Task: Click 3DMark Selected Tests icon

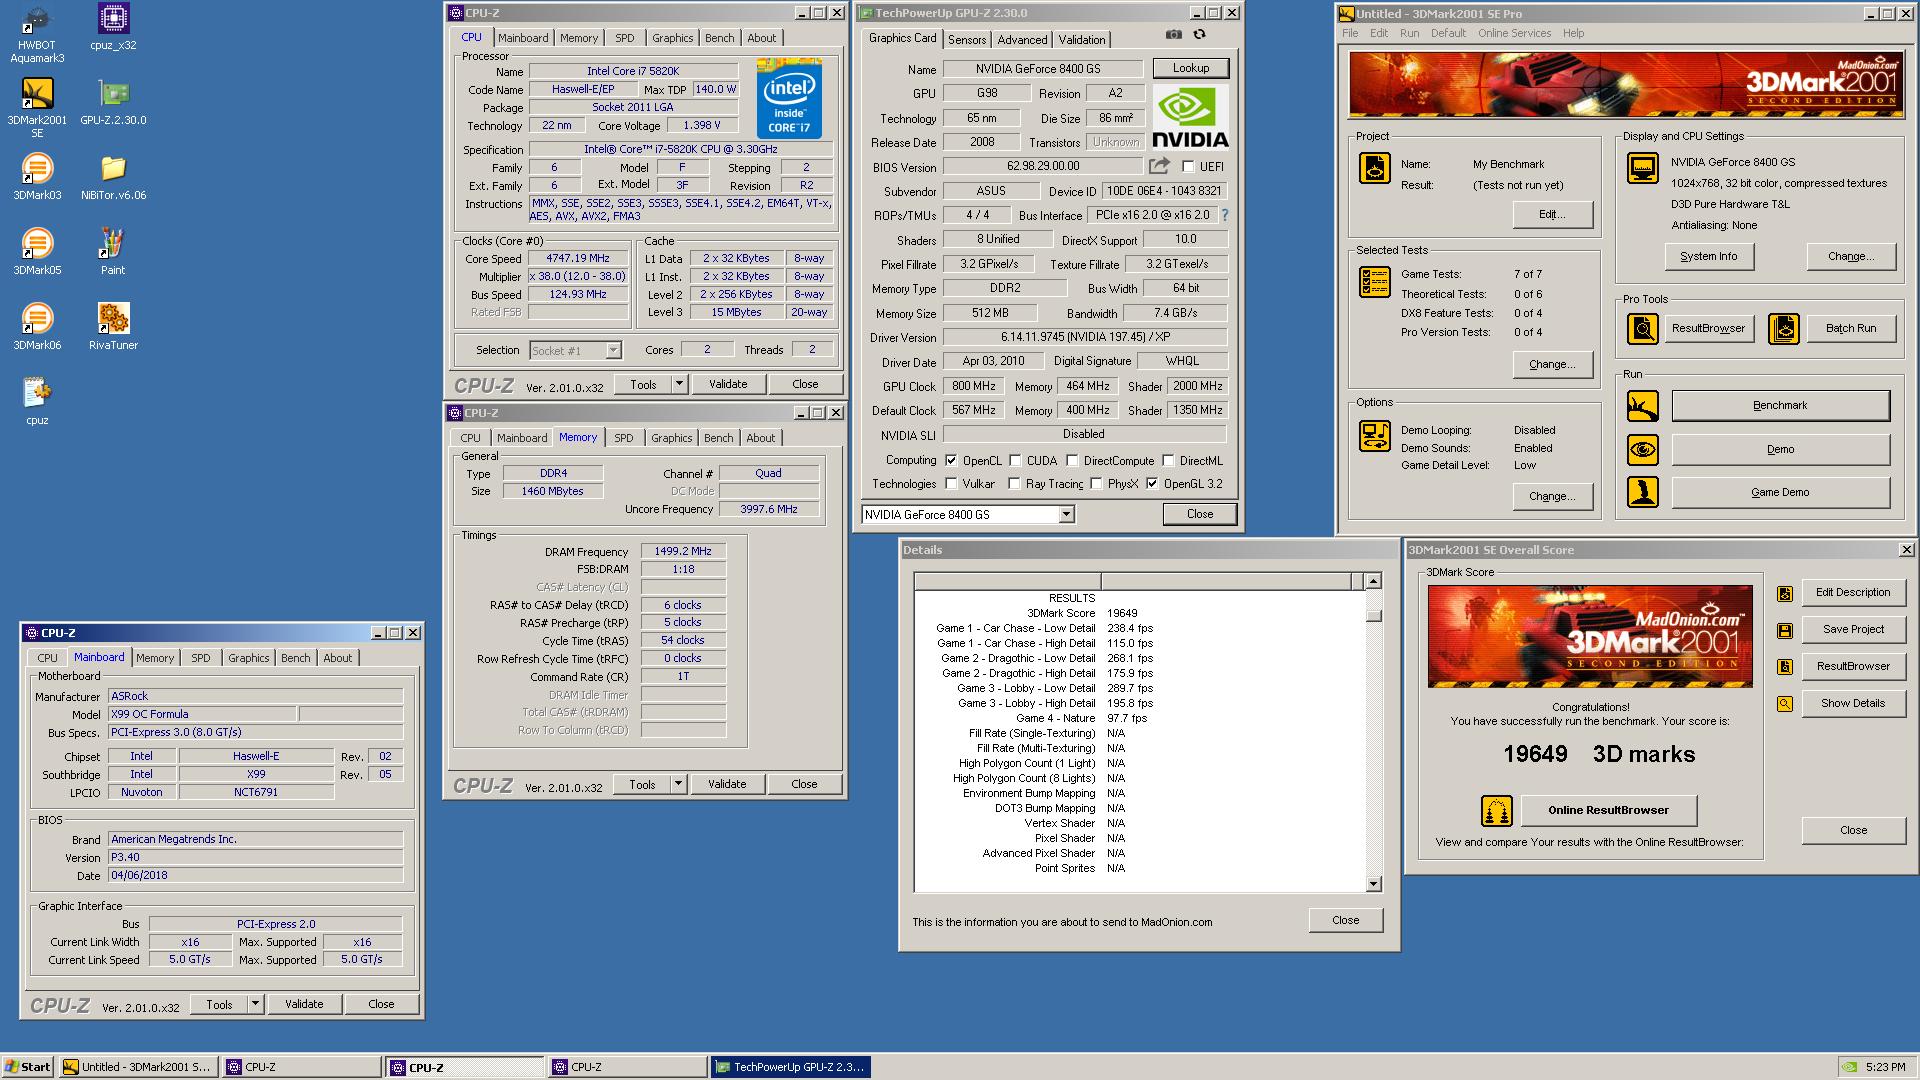Action: [1374, 282]
